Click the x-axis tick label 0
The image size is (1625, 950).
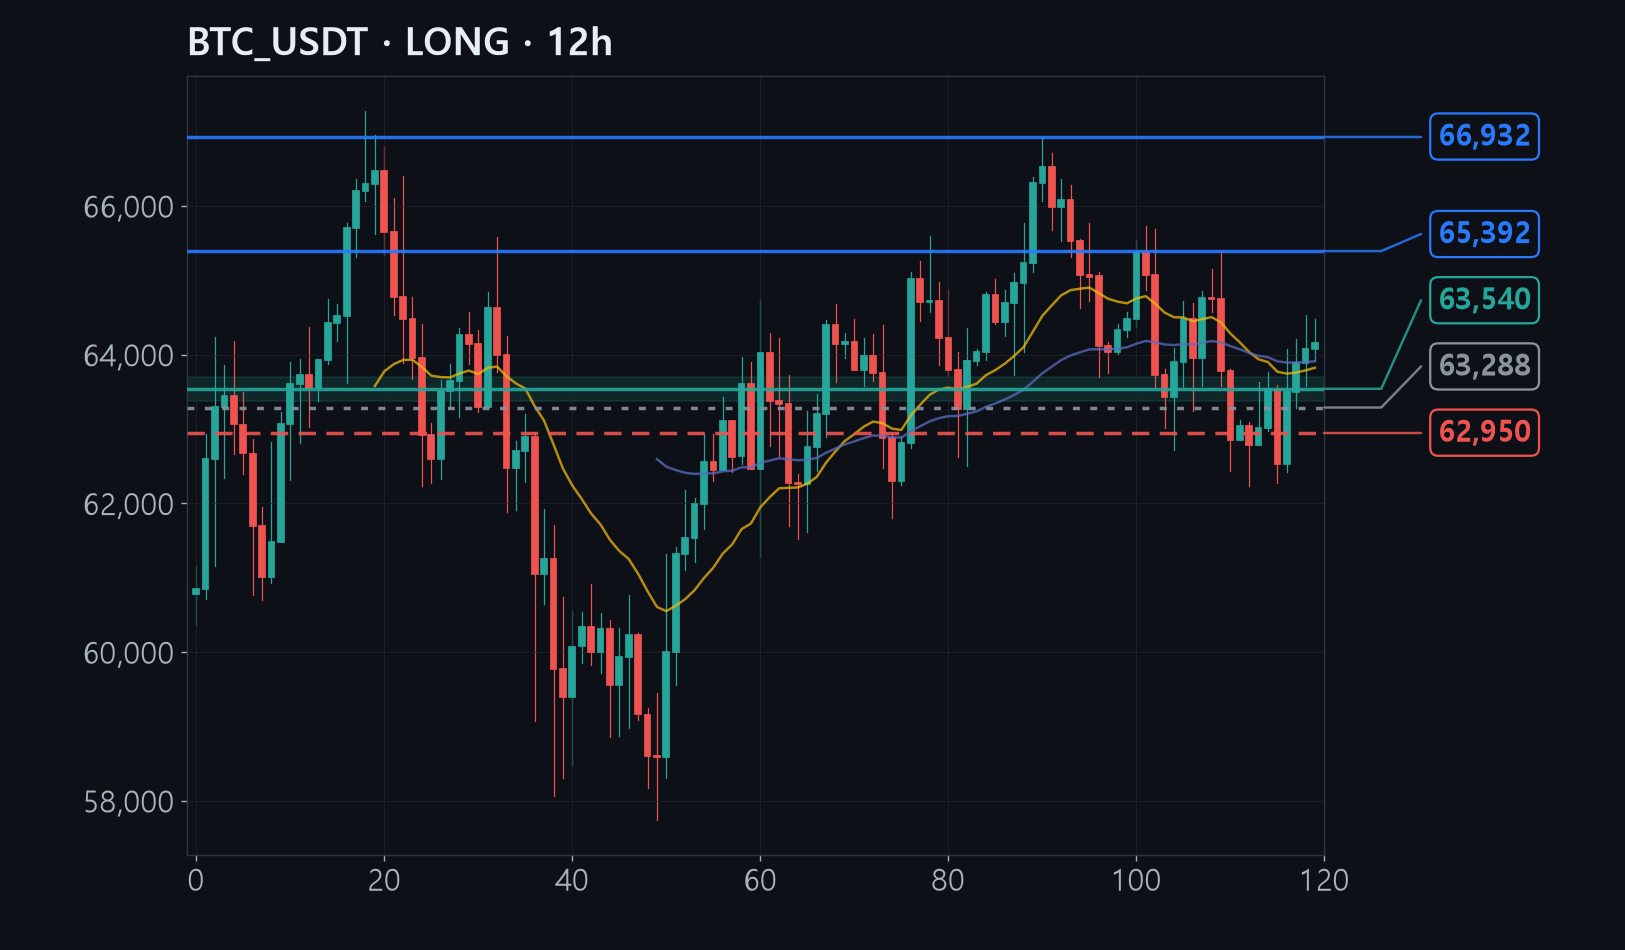point(196,880)
